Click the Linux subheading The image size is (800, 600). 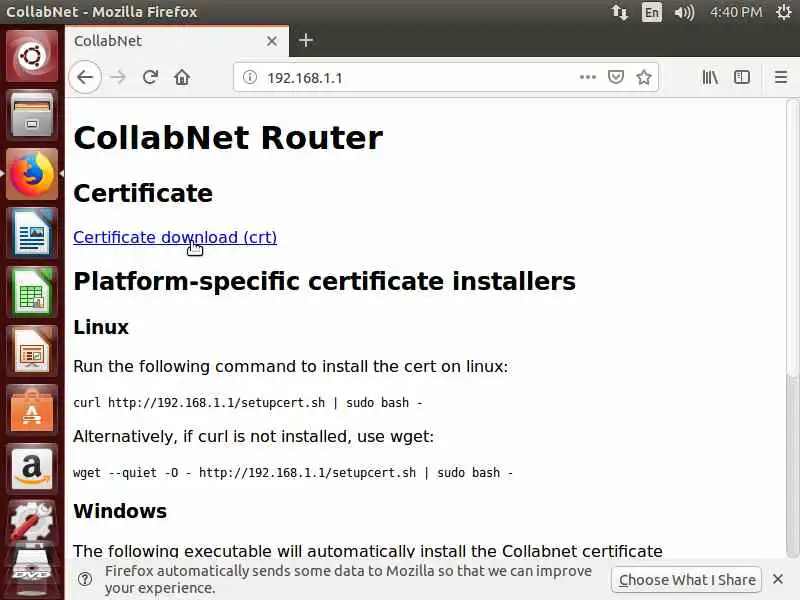[x=101, y=327]
